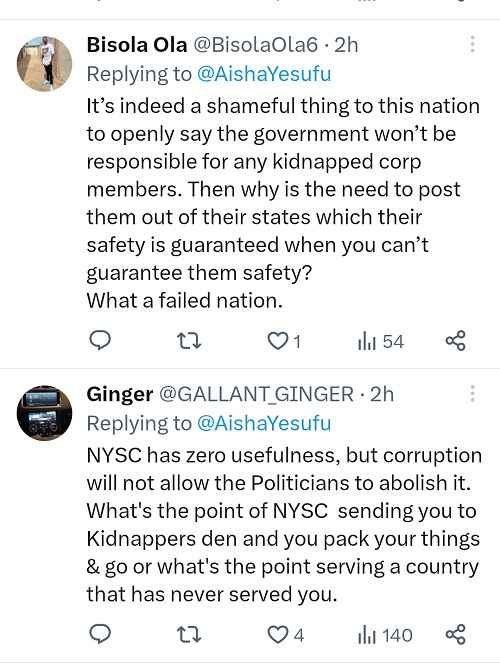The height and width of the screenshot is (670, 500).
Task: Retweet Ginger's post
Action: click(189, 635)
